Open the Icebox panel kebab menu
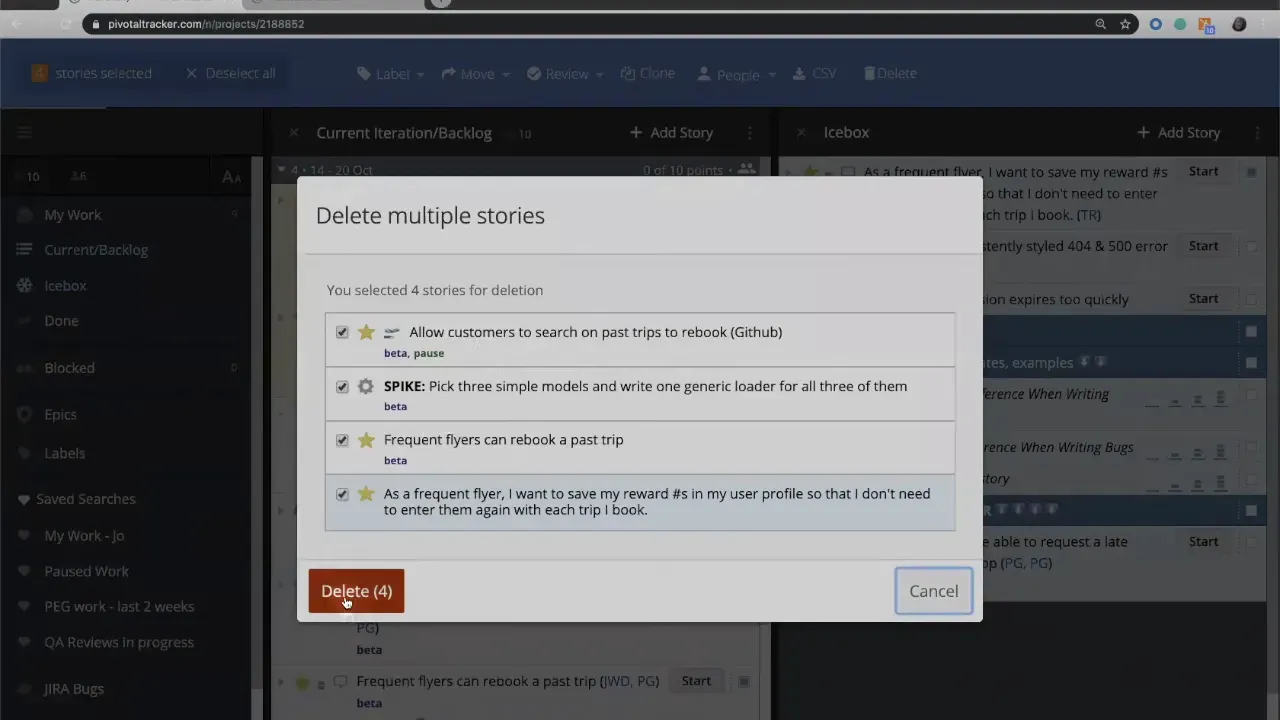 (x=1256, y=132)
